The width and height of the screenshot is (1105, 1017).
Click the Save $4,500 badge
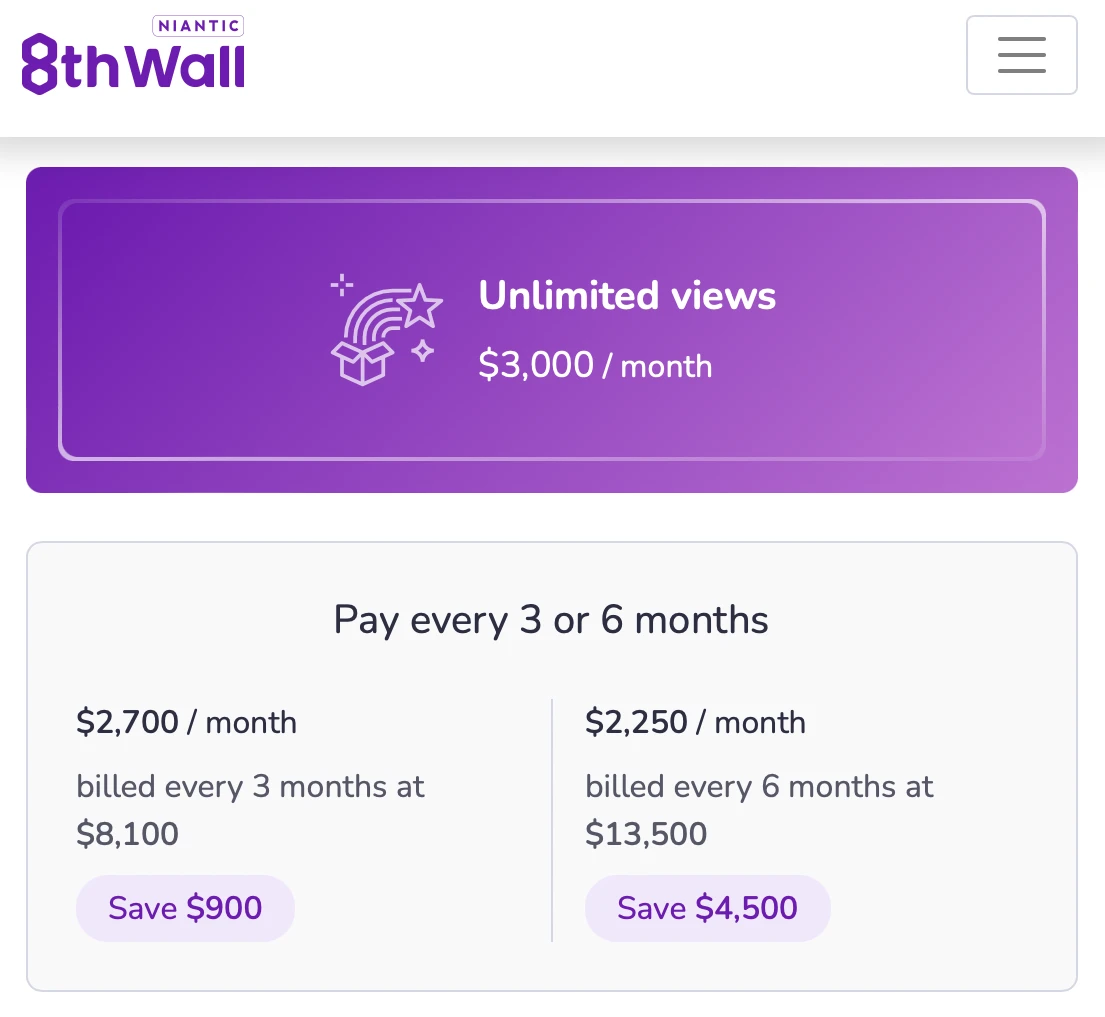pyautogui.click(x=708, y=908)
